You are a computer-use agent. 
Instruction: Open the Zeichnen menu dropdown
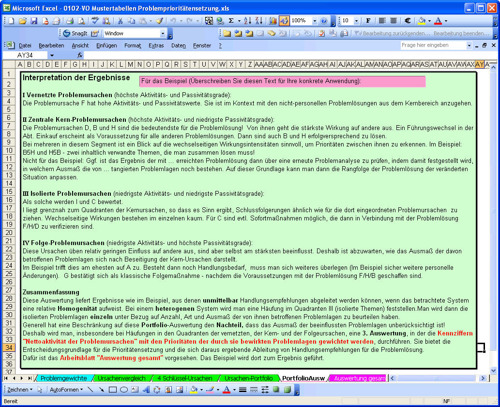tap(20, 390)
